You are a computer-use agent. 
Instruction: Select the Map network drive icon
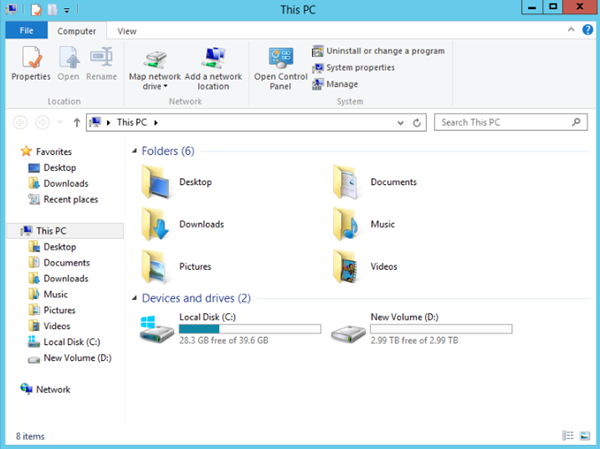tap(155, 59)
